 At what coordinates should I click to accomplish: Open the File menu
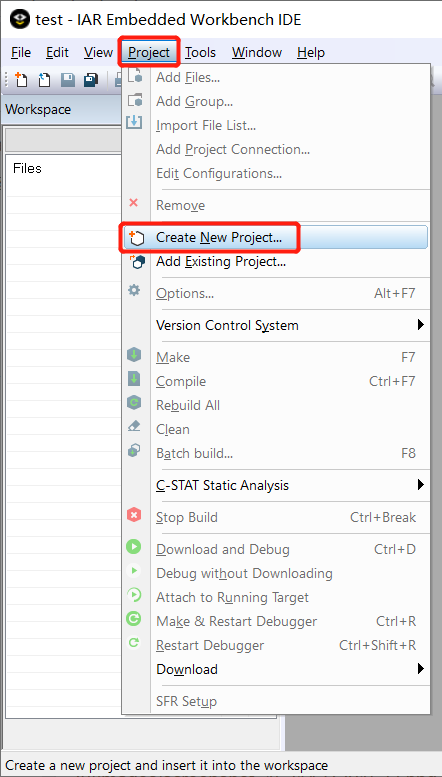(21, 53)
